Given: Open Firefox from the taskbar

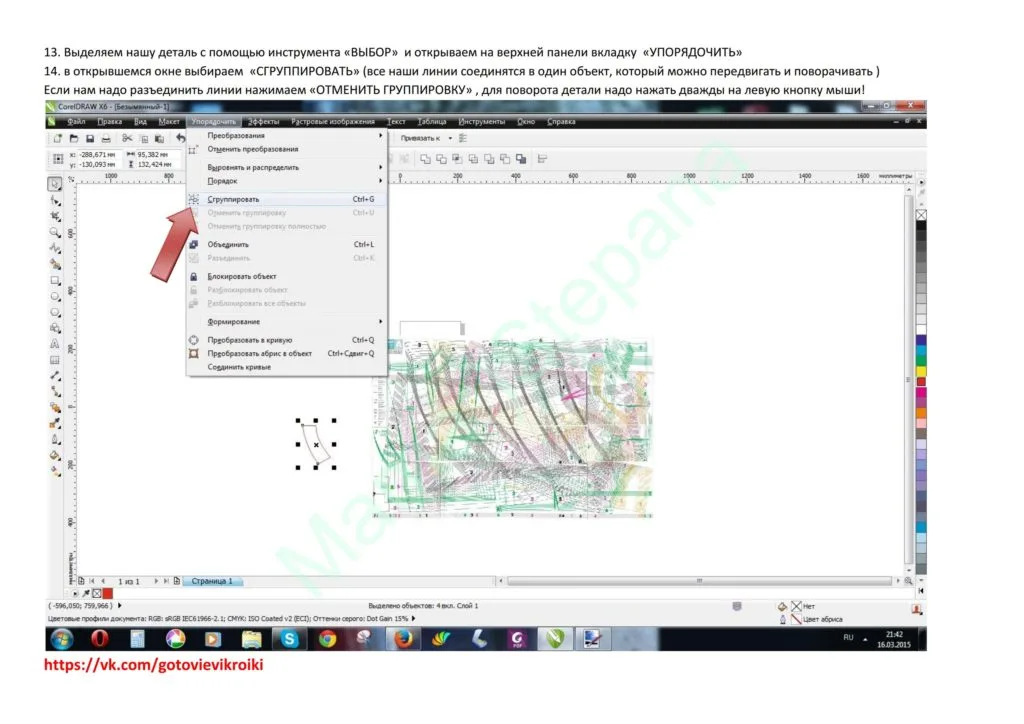Looking at the screenshot, I should pyautogui.click(x=403, y=638).
